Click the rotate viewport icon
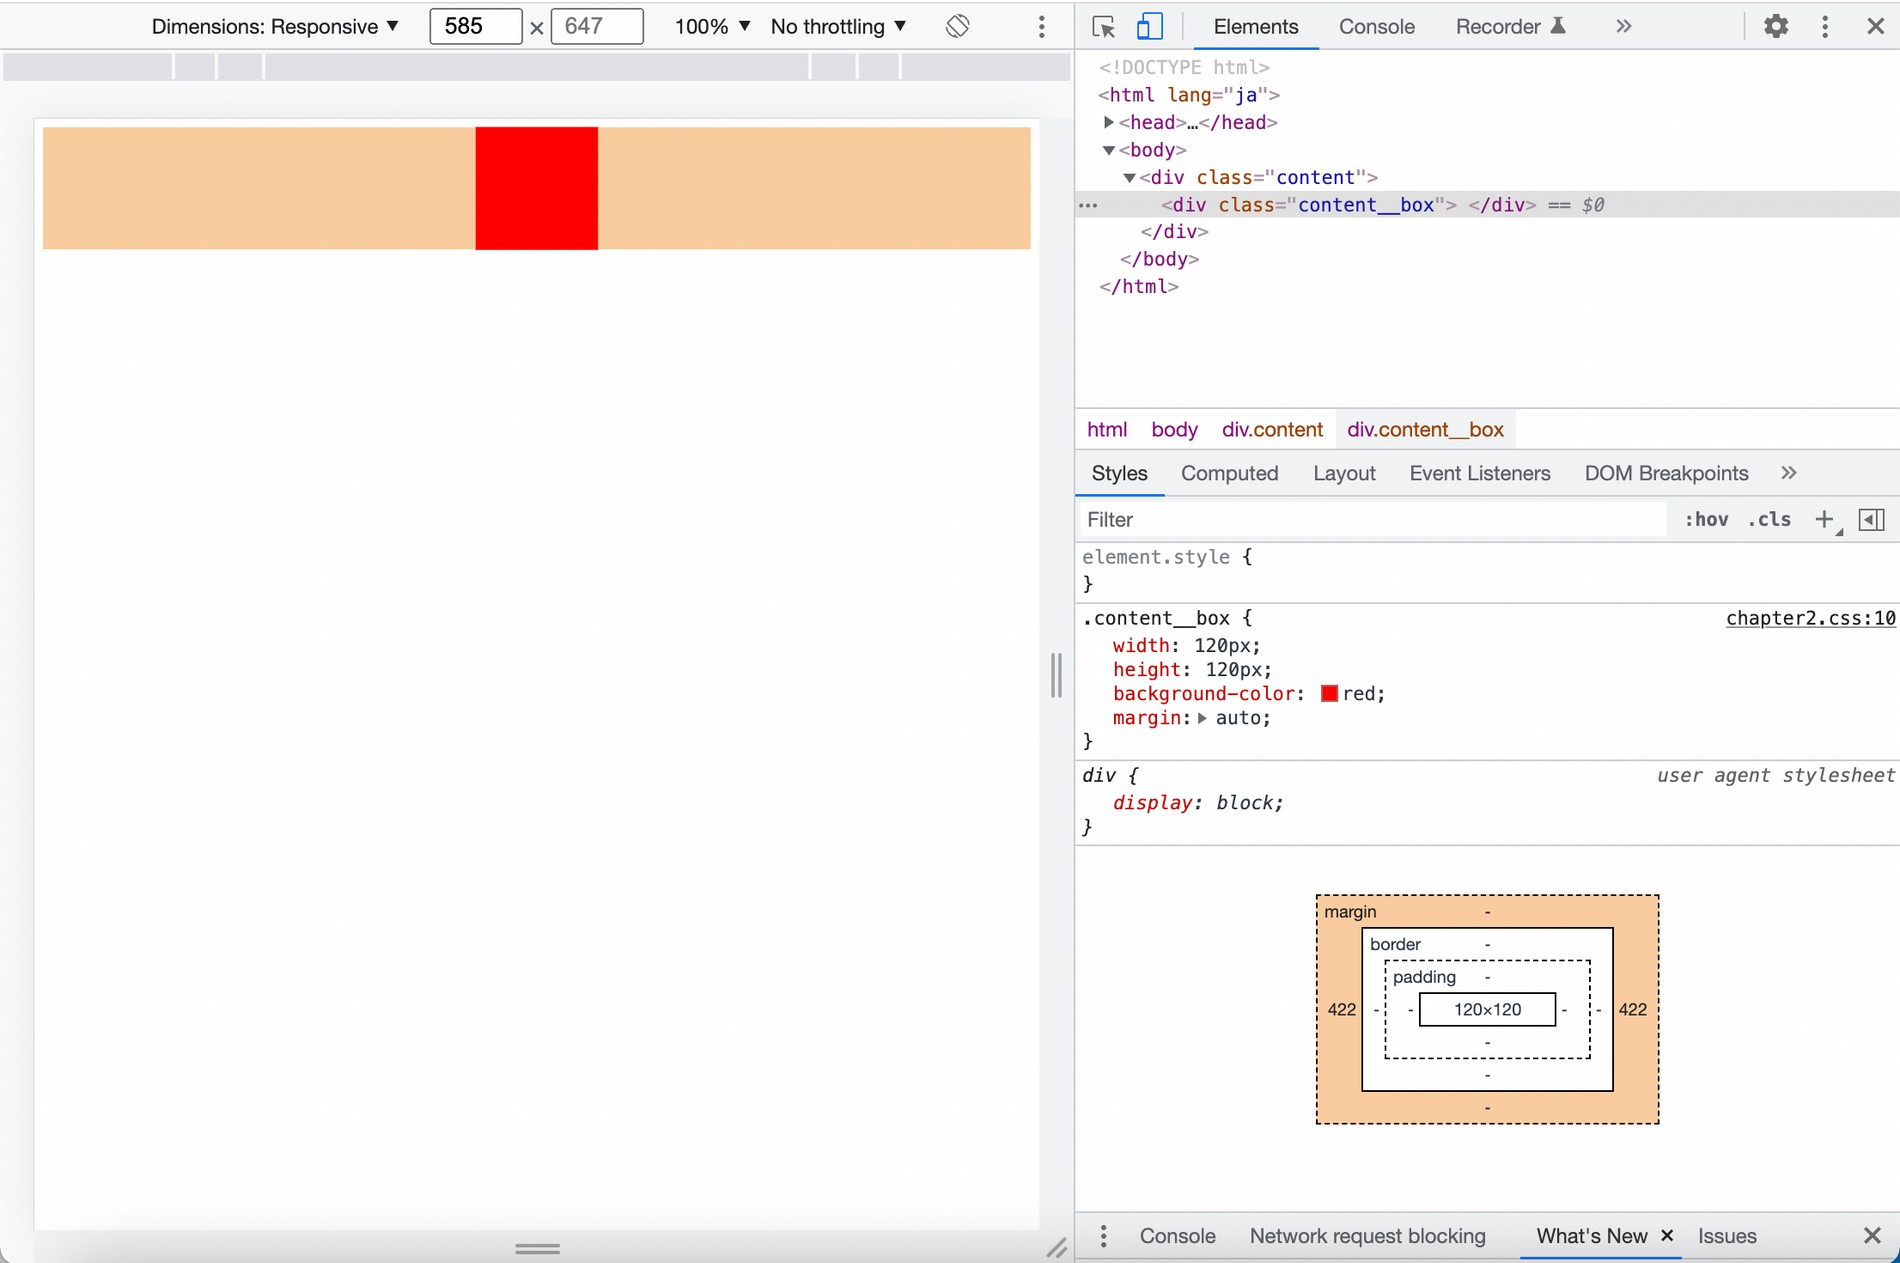 pyautogui.click(x=957, y=27)
